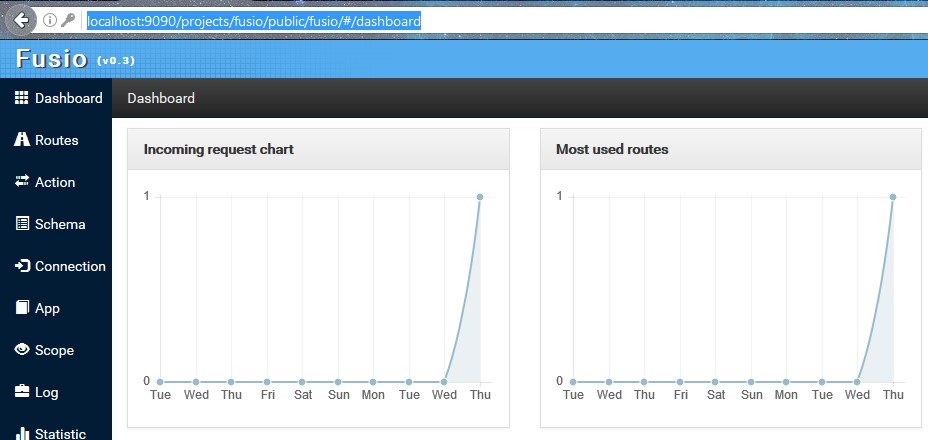Click the last Wed data point in Incoming request chart
The image size is (928, 440).
(x=444, y=382)
